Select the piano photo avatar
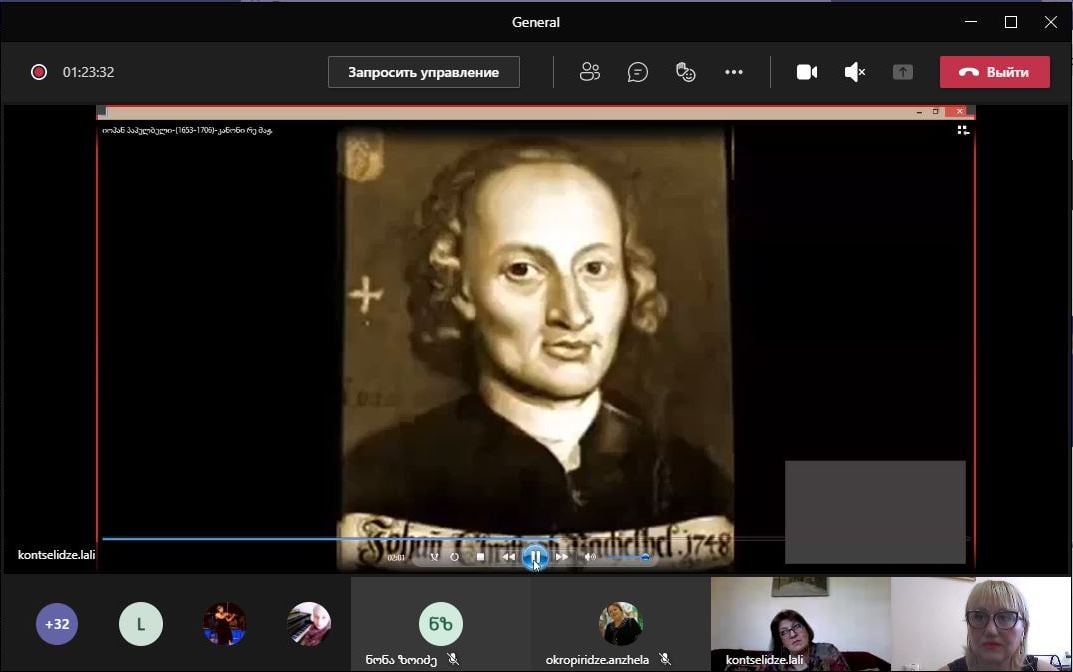 [309, 624]
